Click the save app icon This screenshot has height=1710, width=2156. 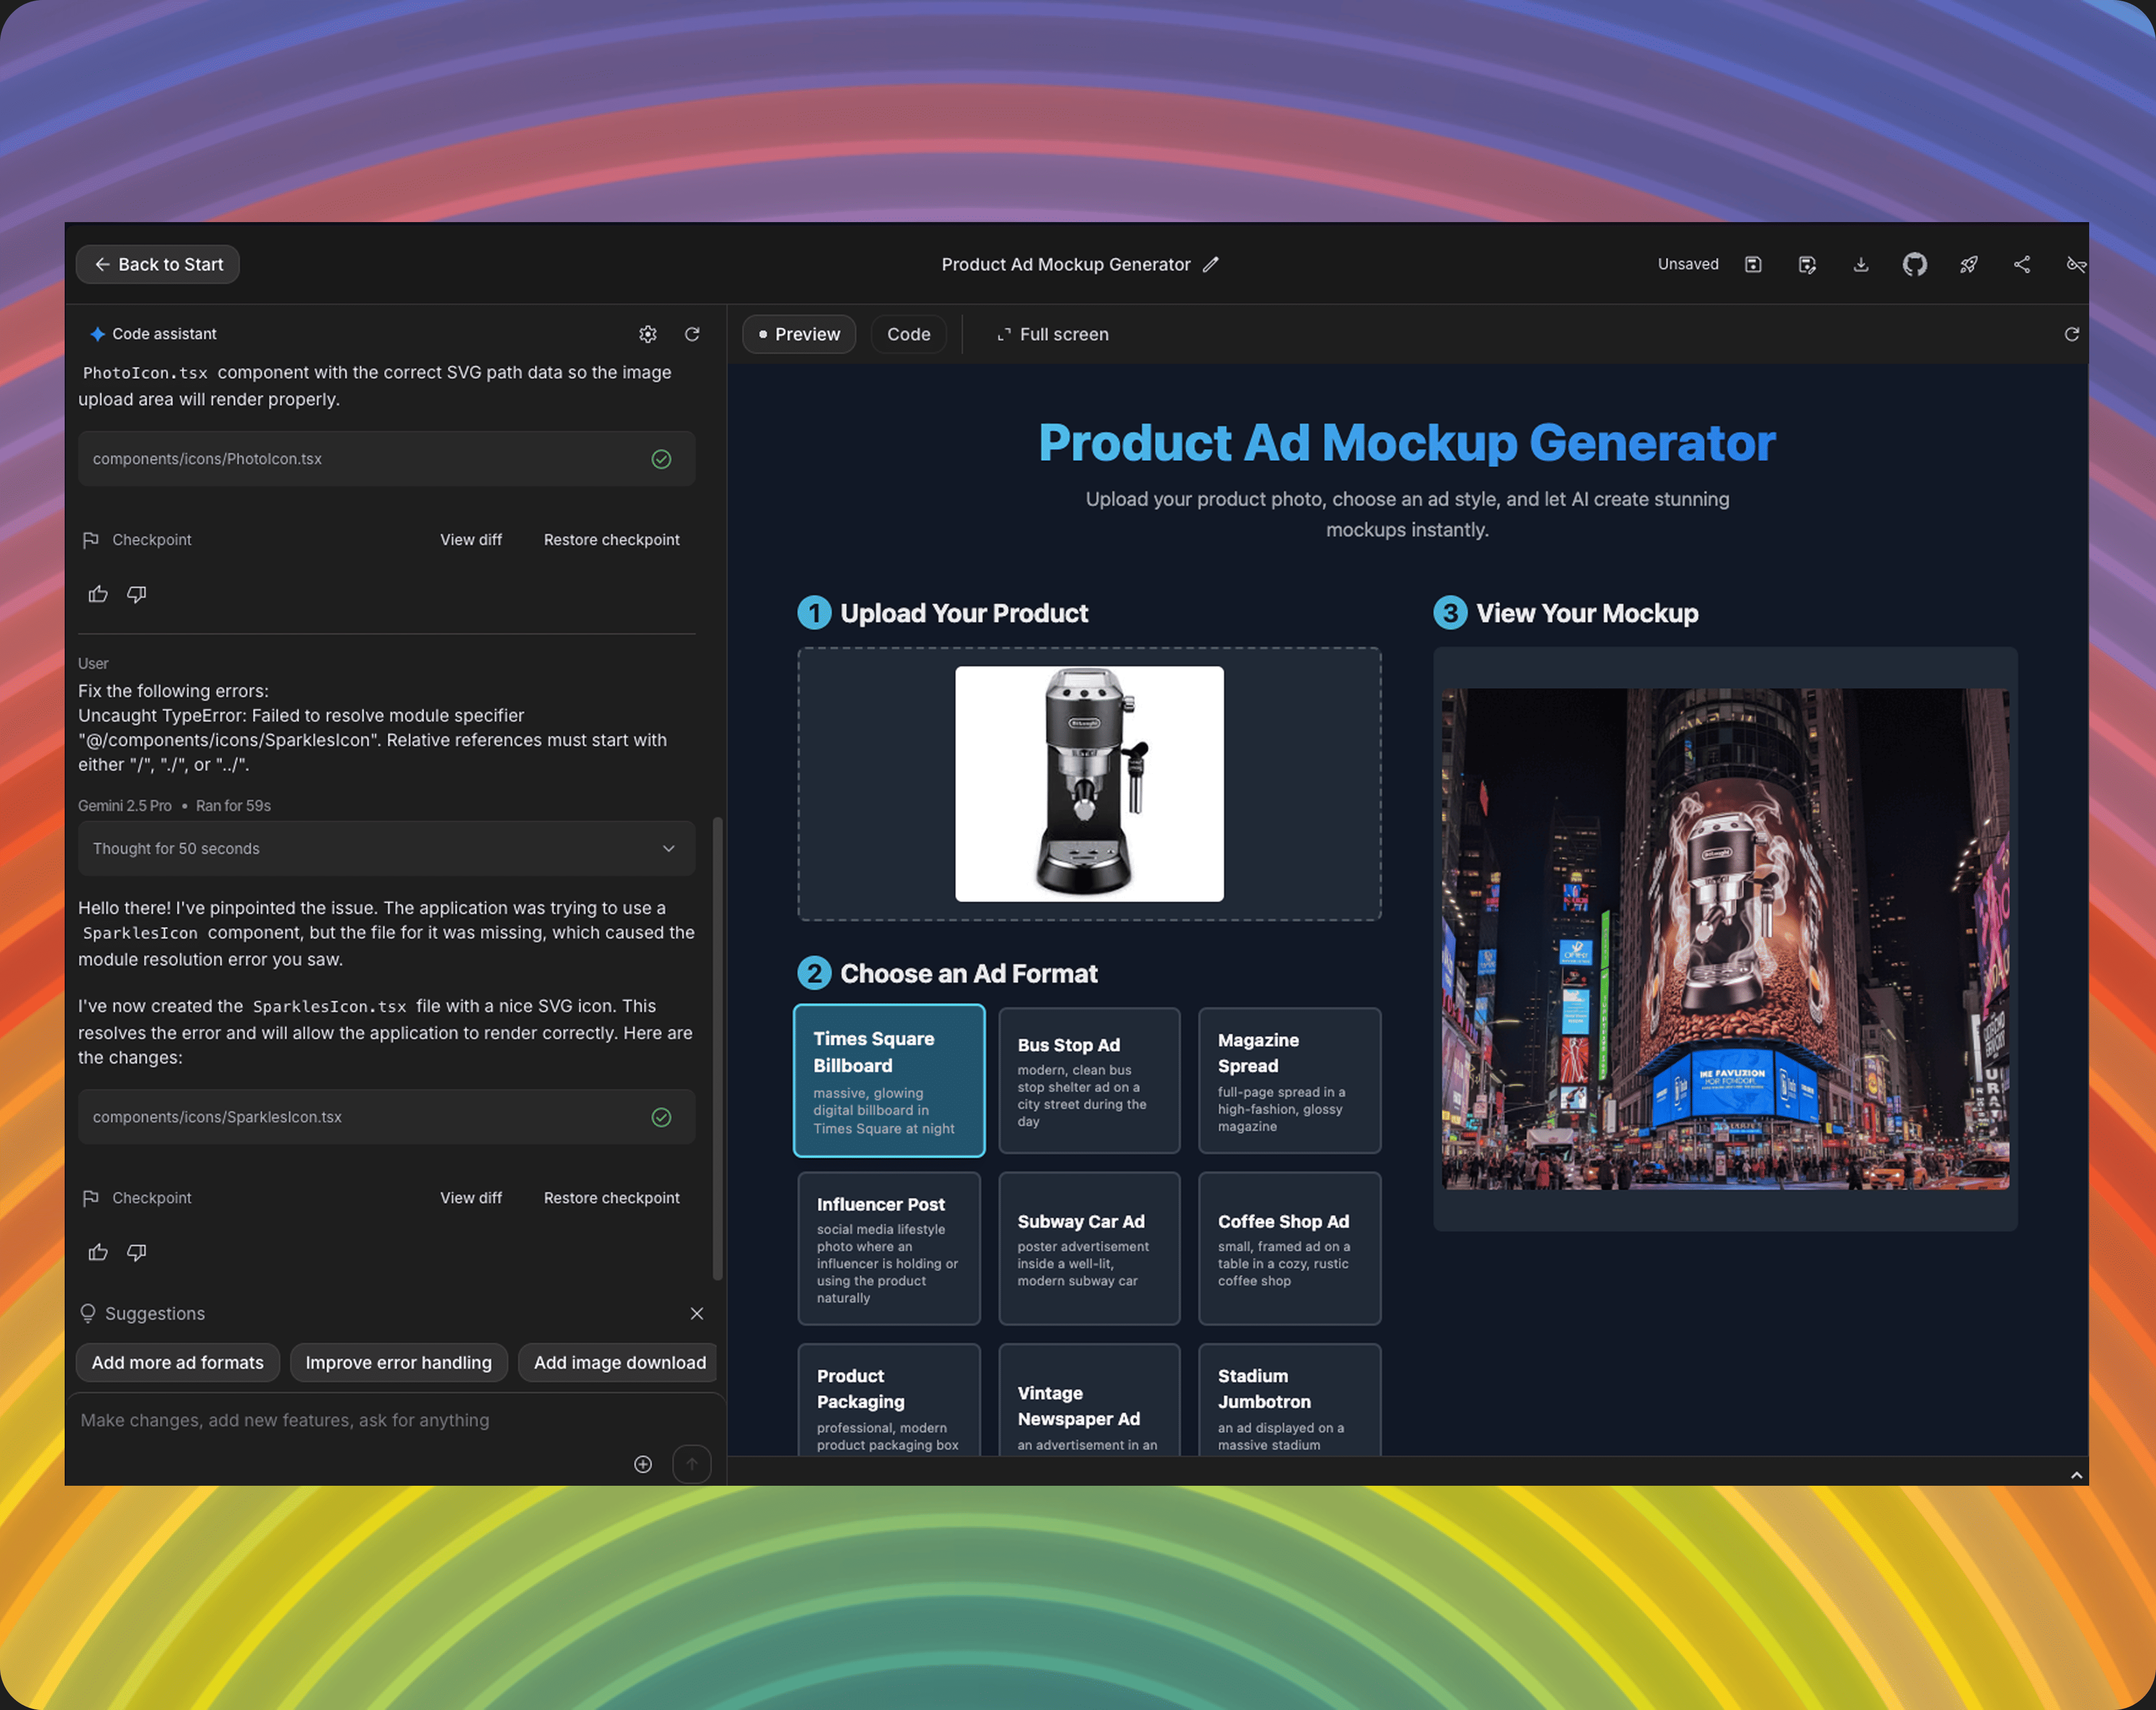click(1753, 264)
